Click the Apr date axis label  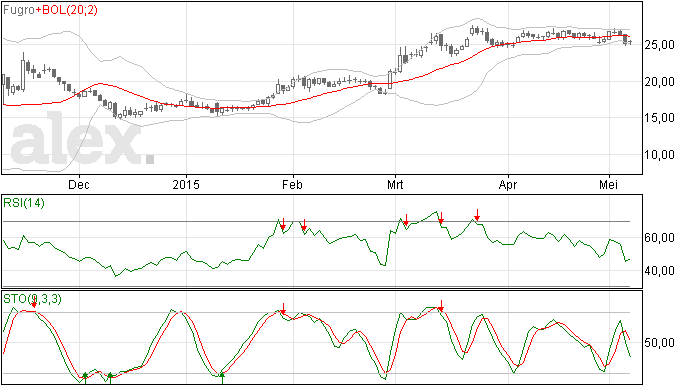[508, 185]
